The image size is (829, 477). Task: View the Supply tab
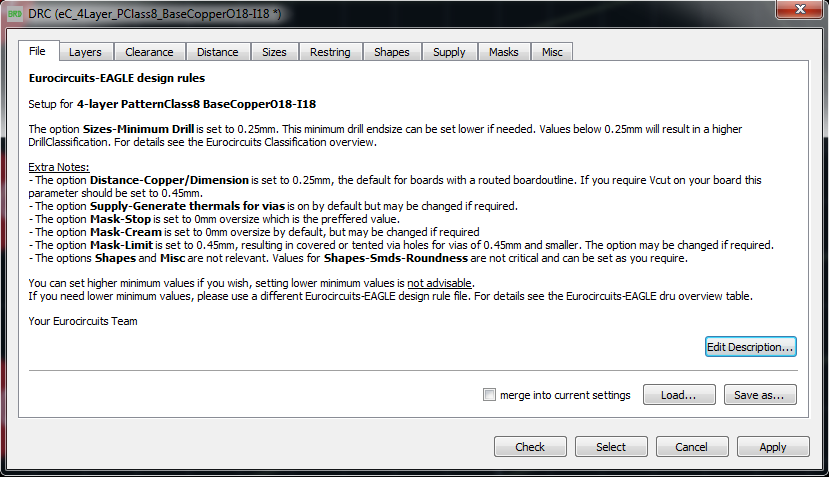449,52
